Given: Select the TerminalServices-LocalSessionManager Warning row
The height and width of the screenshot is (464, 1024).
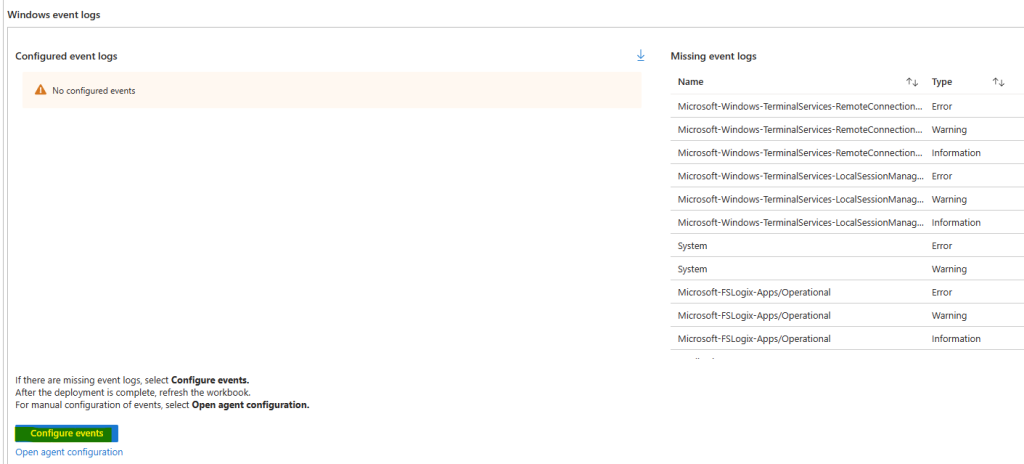Looking at the screenshot, I should 798,199.
